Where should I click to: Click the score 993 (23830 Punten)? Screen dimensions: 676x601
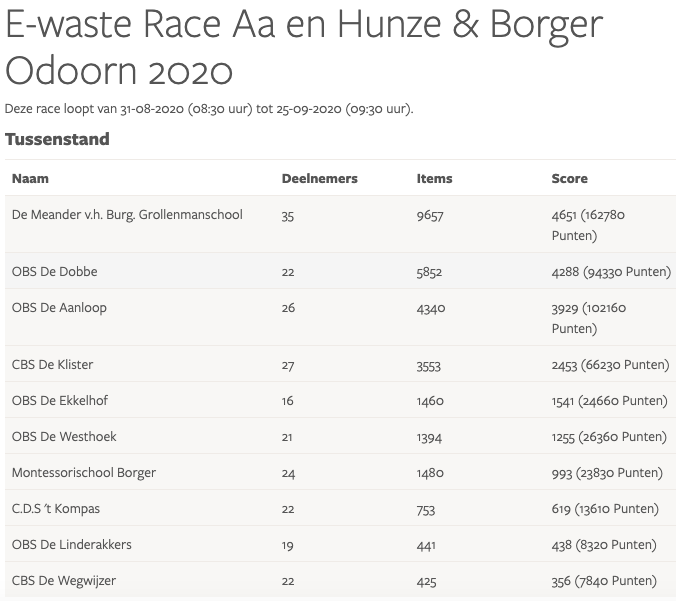[607, 472]
